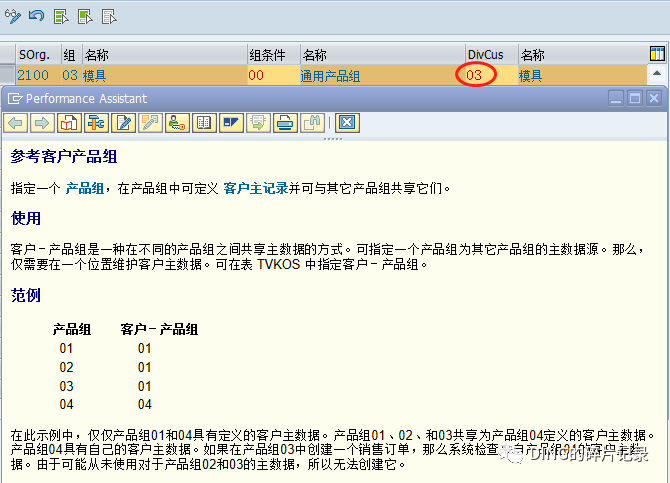Click the Select Block icon, middle of three list icons
670x483 pixels.
tap(85, 17)
